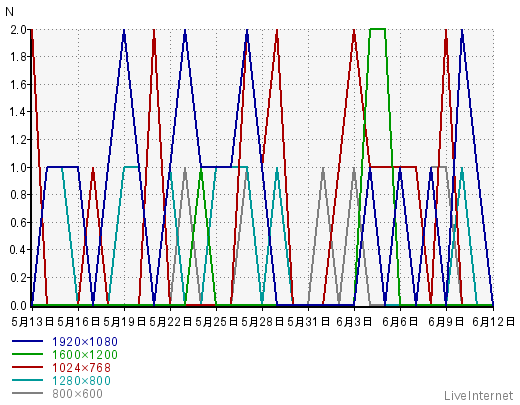The height and width of the screenshot is (405, 520).
Task: Click the red 1024×768 legend line swatch
Action: click(27, 367)
